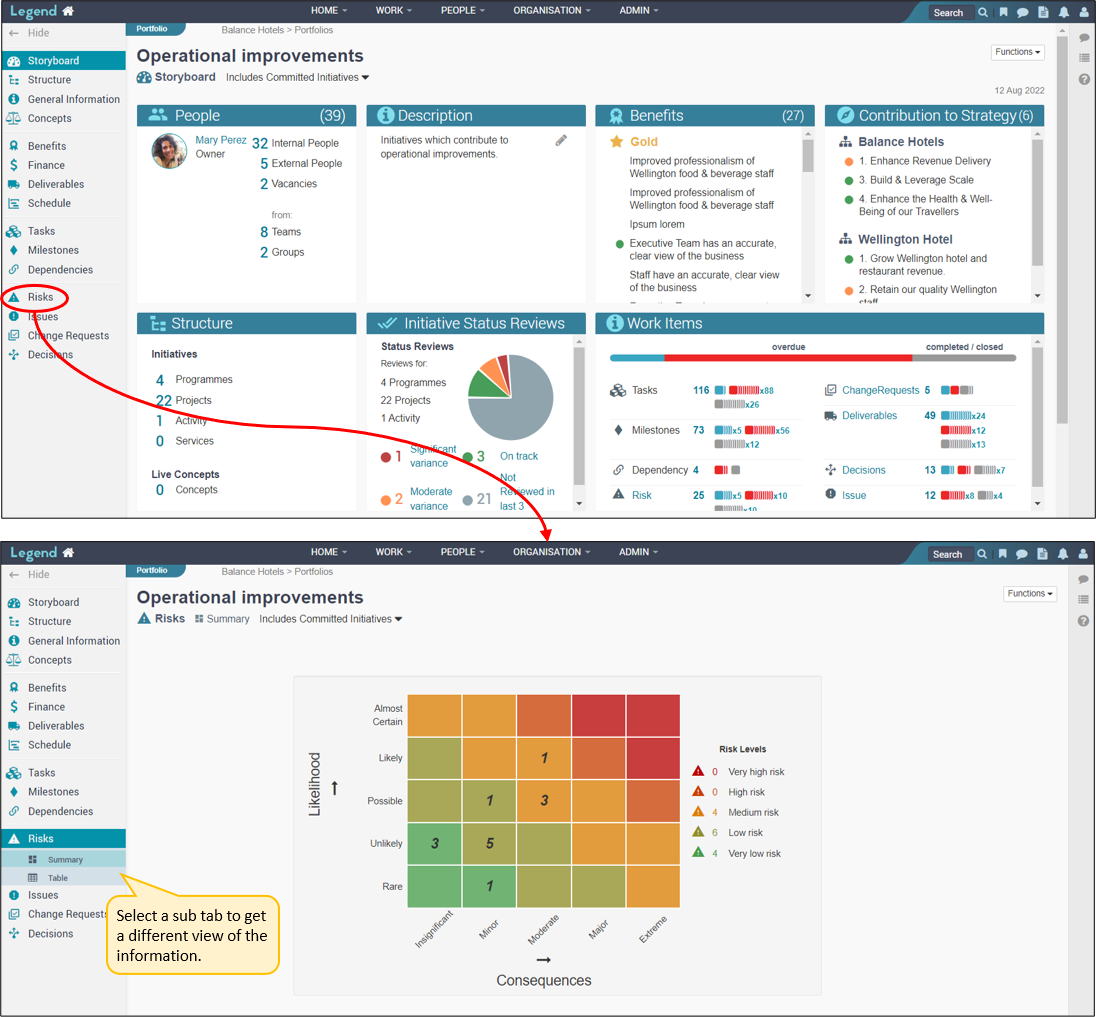Open Finance in the lower screenshot's sidebar

46,707
